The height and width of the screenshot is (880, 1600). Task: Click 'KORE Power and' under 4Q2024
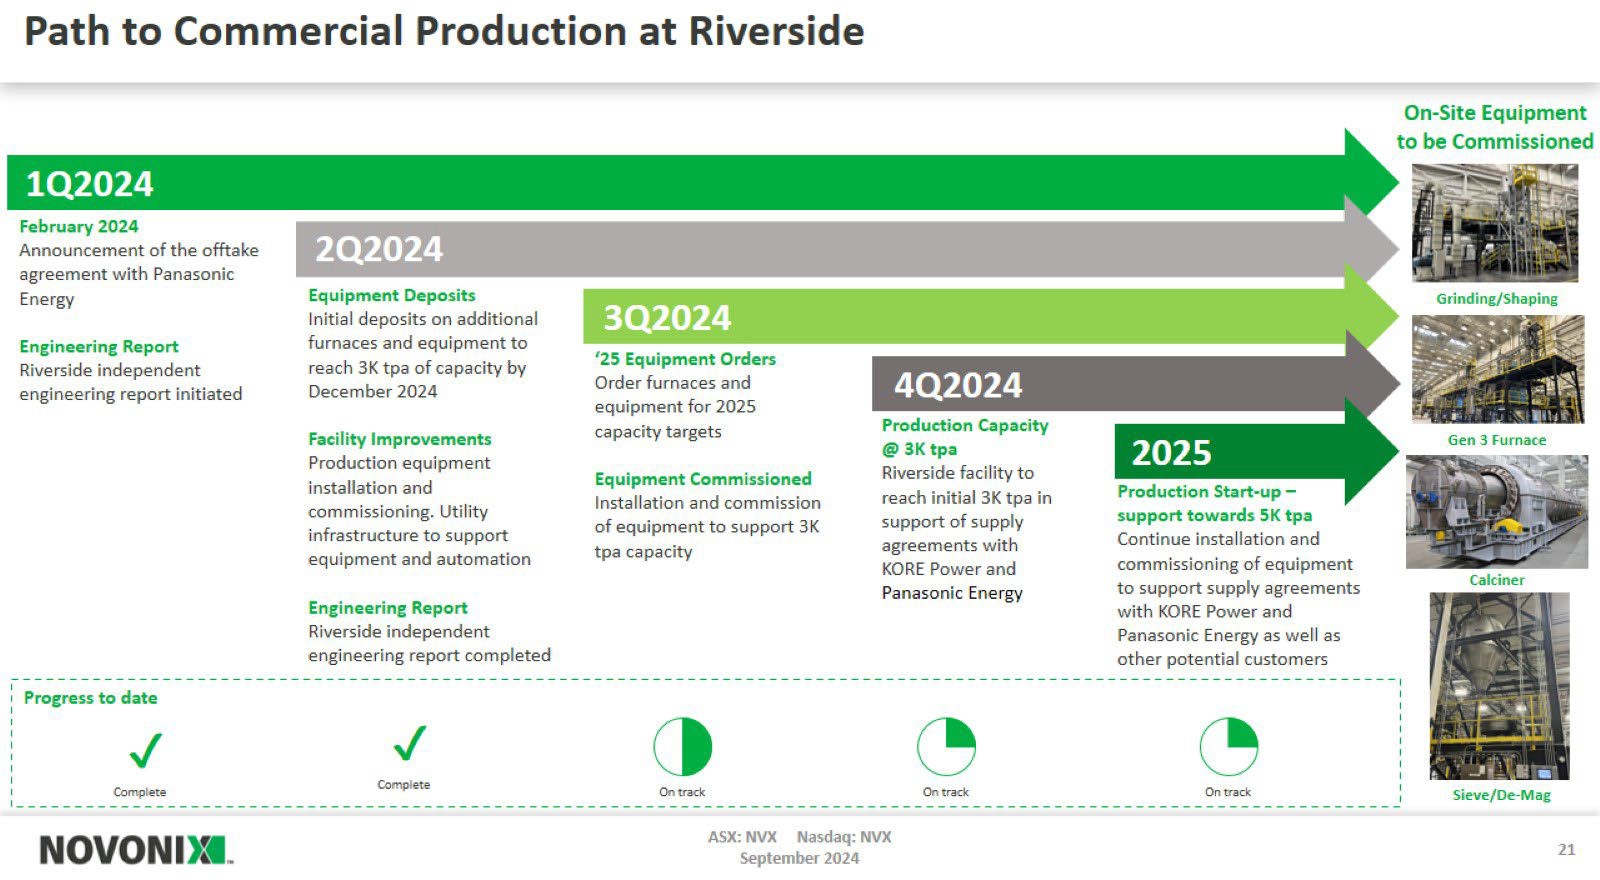tap(948, 569)
